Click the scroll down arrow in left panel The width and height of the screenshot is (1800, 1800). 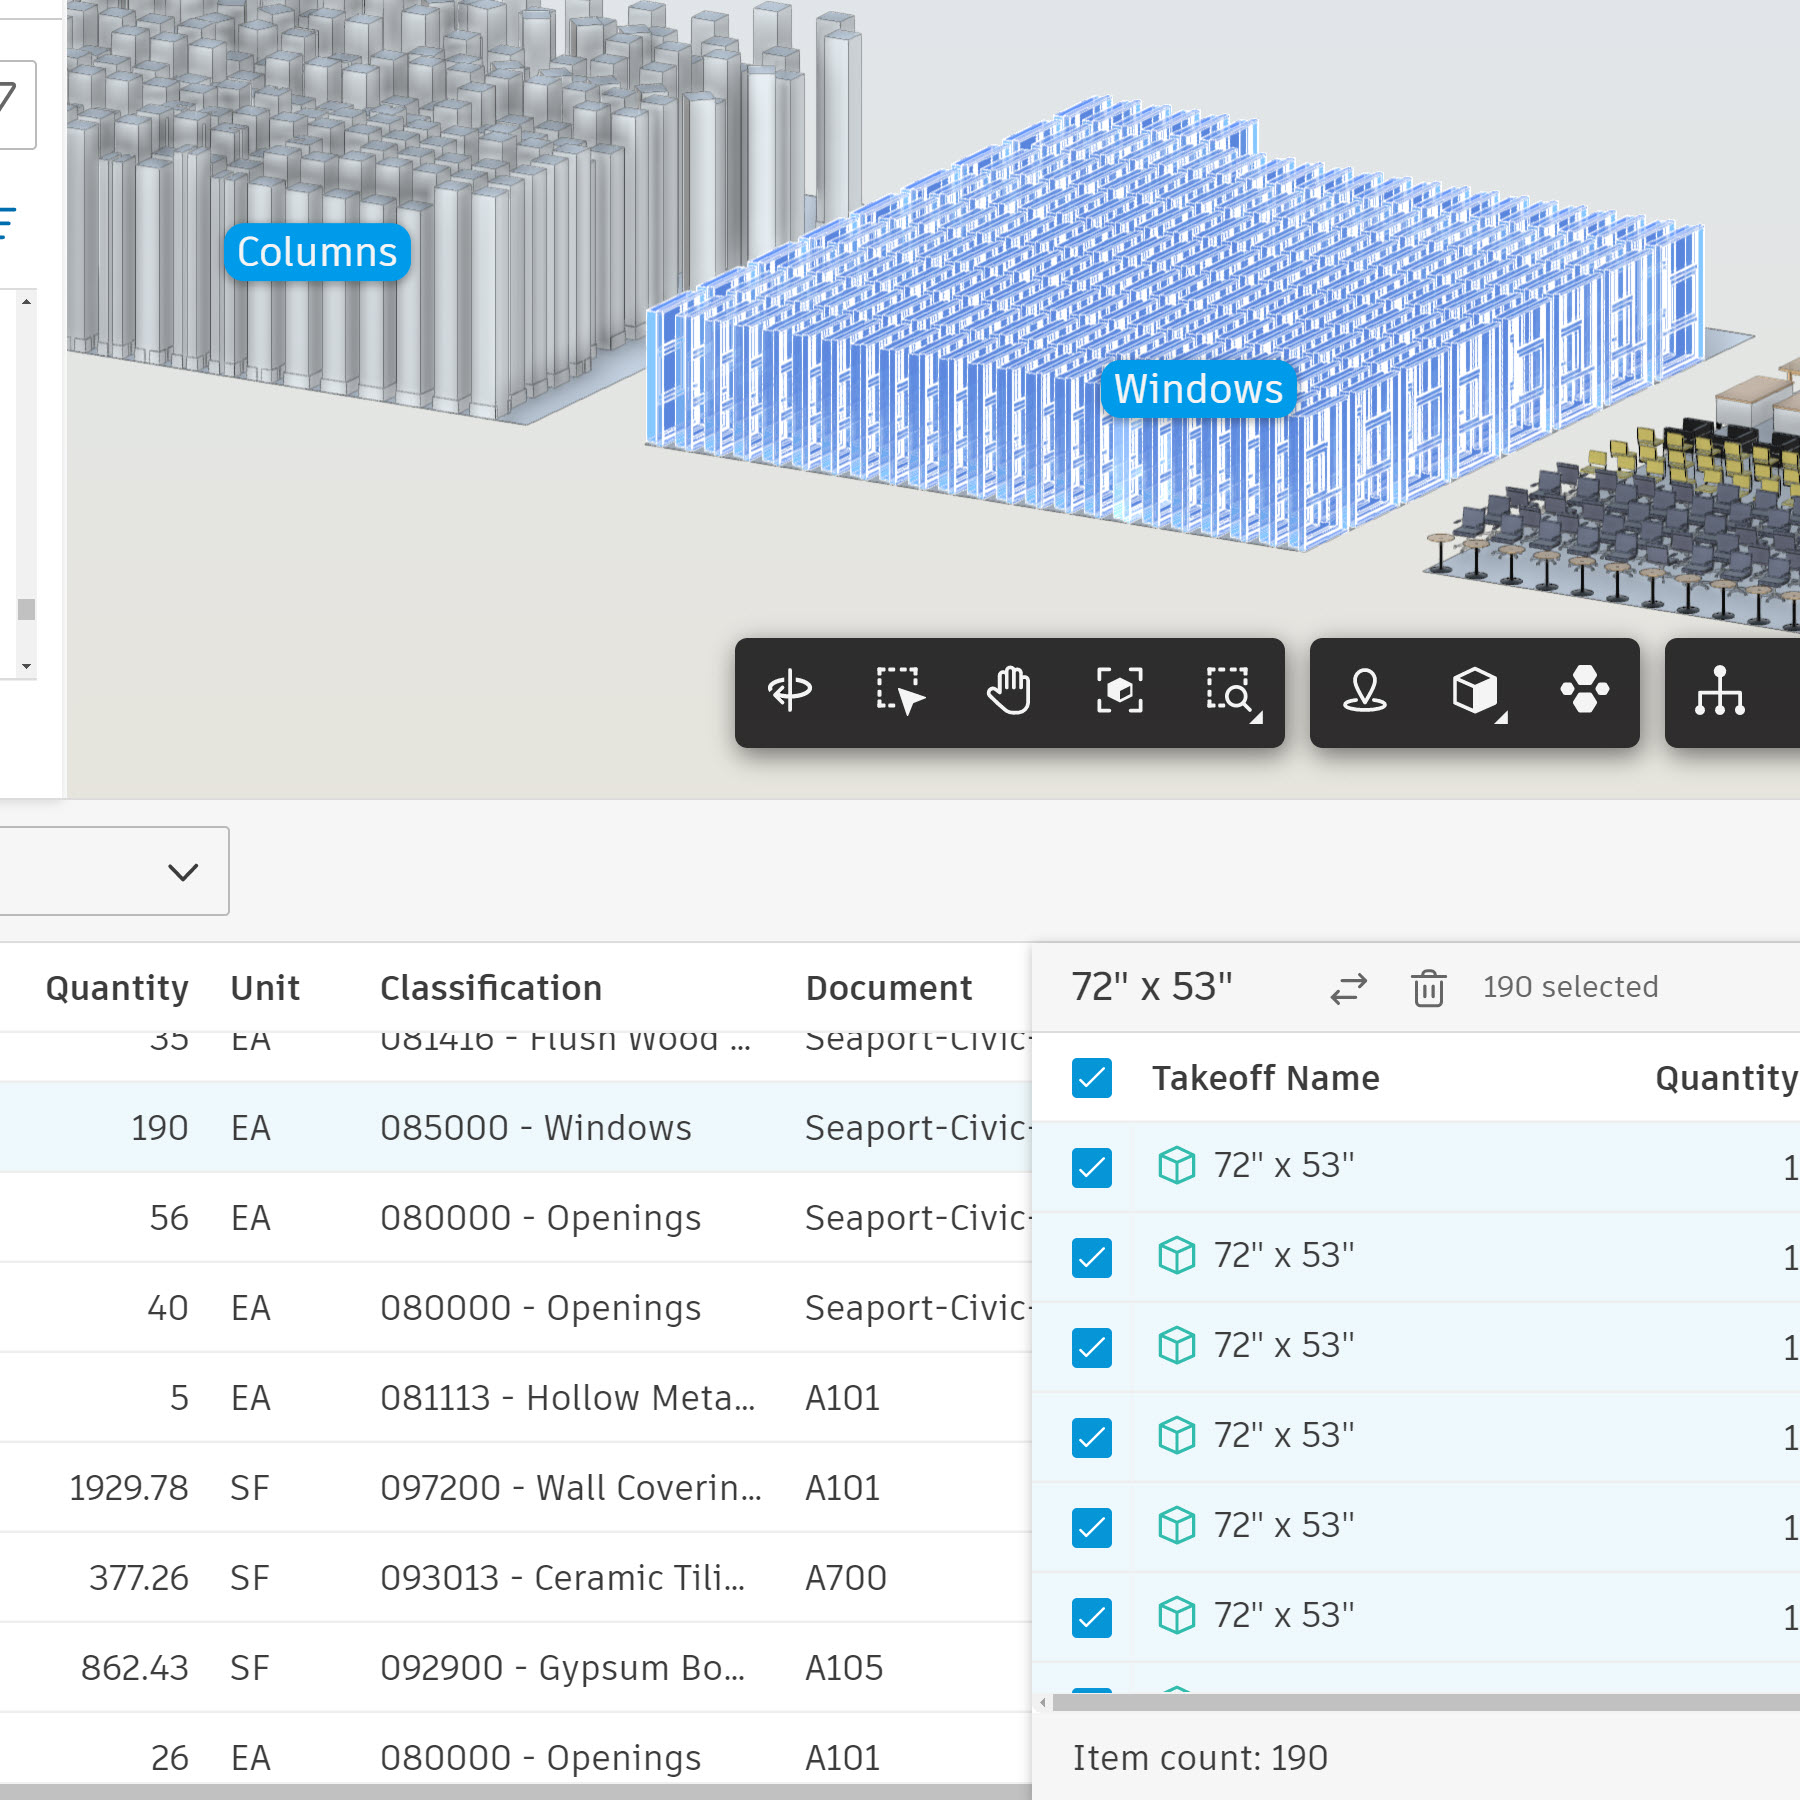(26, 666)
